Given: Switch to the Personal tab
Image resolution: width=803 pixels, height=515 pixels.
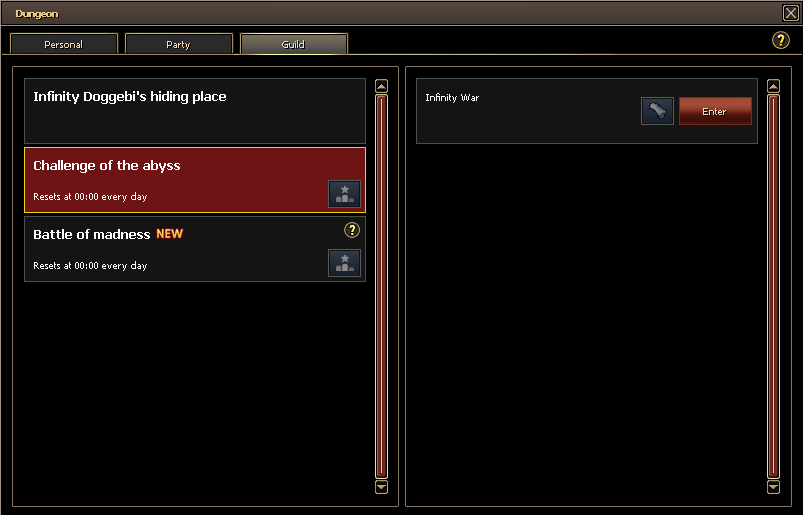Looking at the screenshot, I should point(64,44).
